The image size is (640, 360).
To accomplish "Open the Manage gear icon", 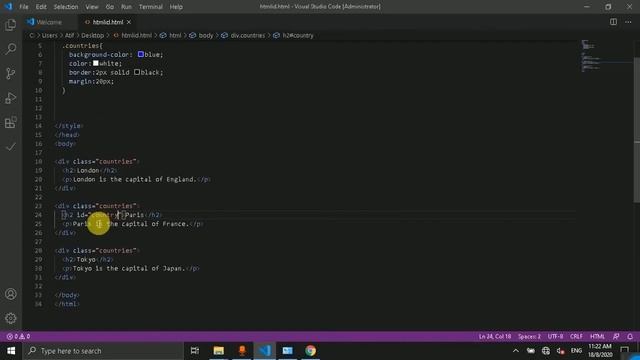I will pos(11,318).
